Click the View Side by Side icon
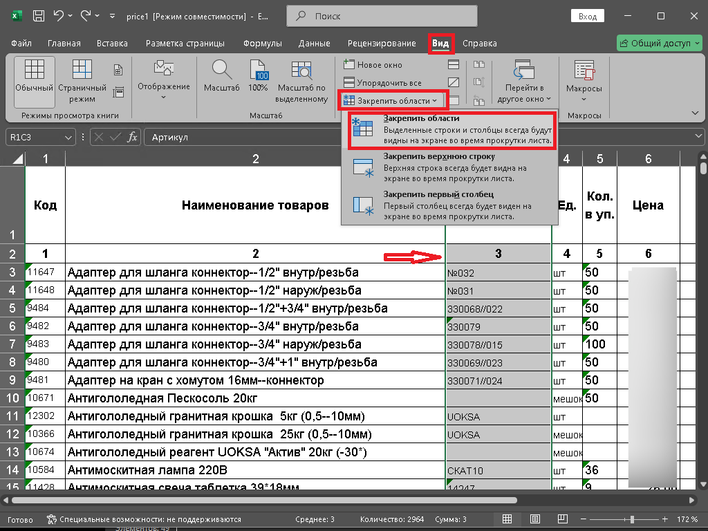The height and width of the screenshot is (531, 708). [x=479, y=65]
